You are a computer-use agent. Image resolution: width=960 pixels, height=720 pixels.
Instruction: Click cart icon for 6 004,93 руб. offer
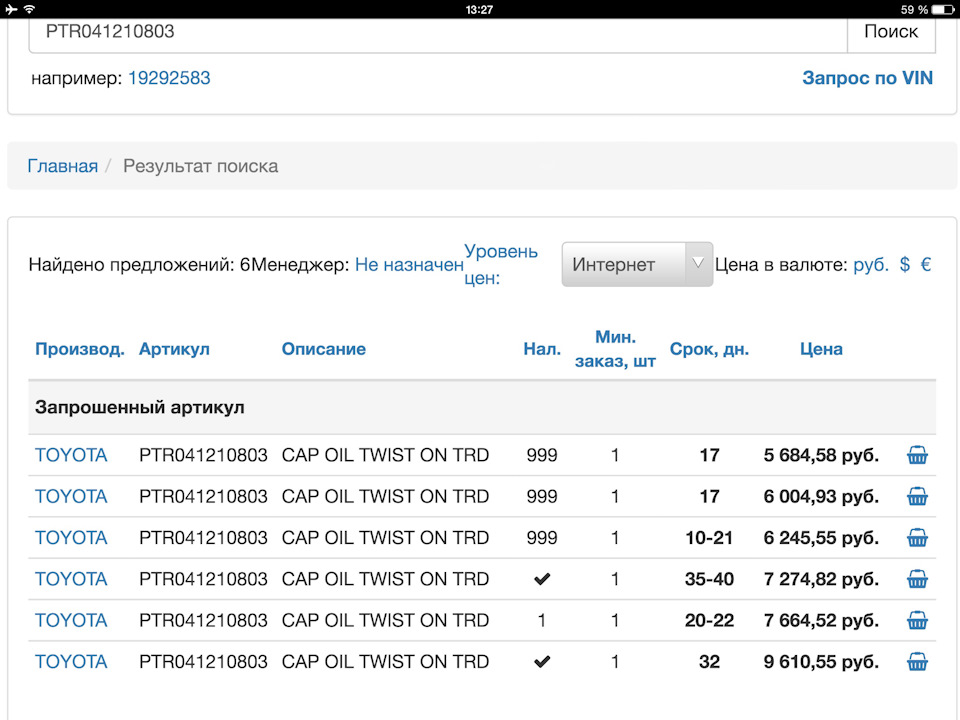pos(917,497)
